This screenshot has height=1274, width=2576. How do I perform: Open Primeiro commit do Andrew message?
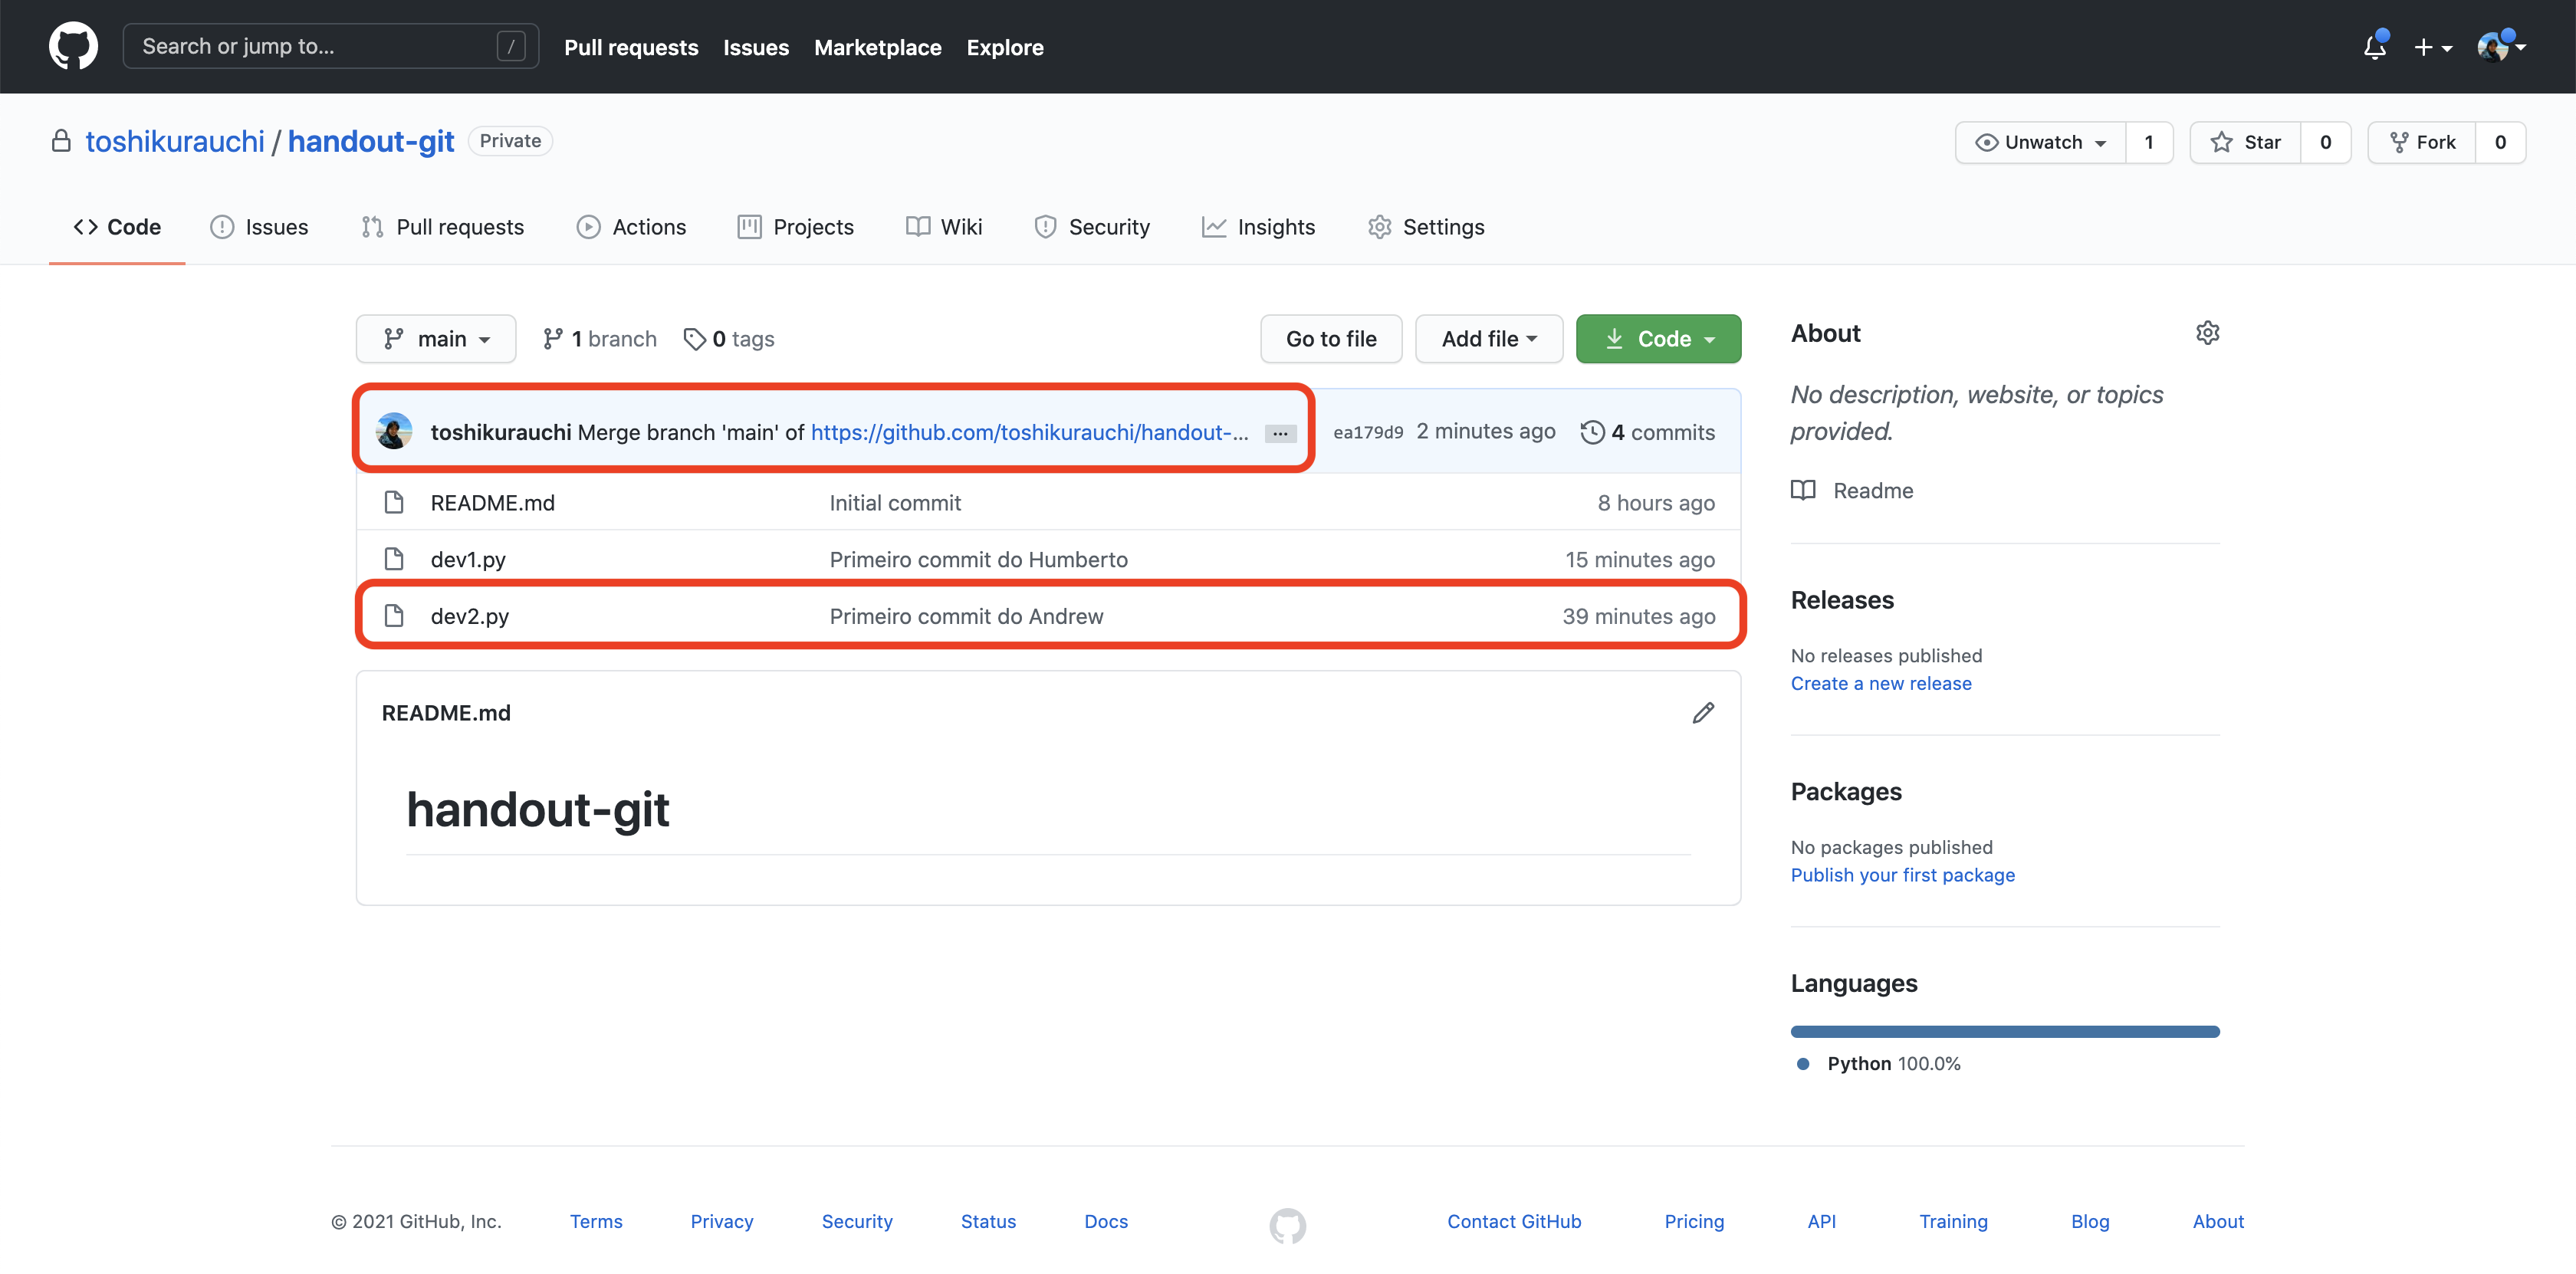point(966,616)
